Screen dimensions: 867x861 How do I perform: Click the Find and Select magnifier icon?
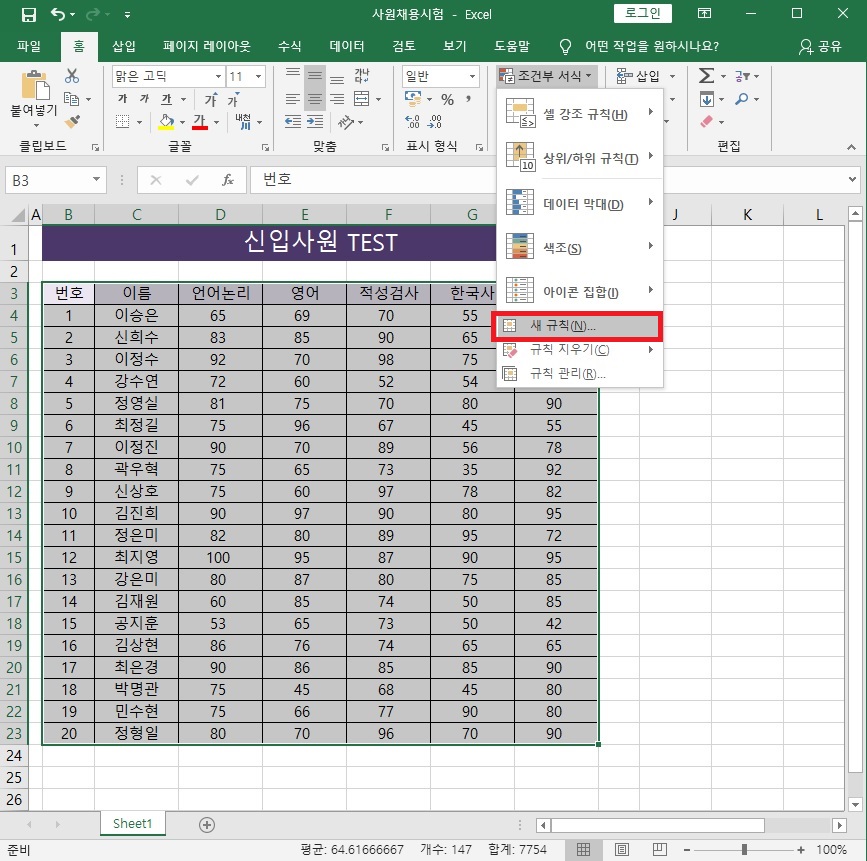[x=742, y=99]
